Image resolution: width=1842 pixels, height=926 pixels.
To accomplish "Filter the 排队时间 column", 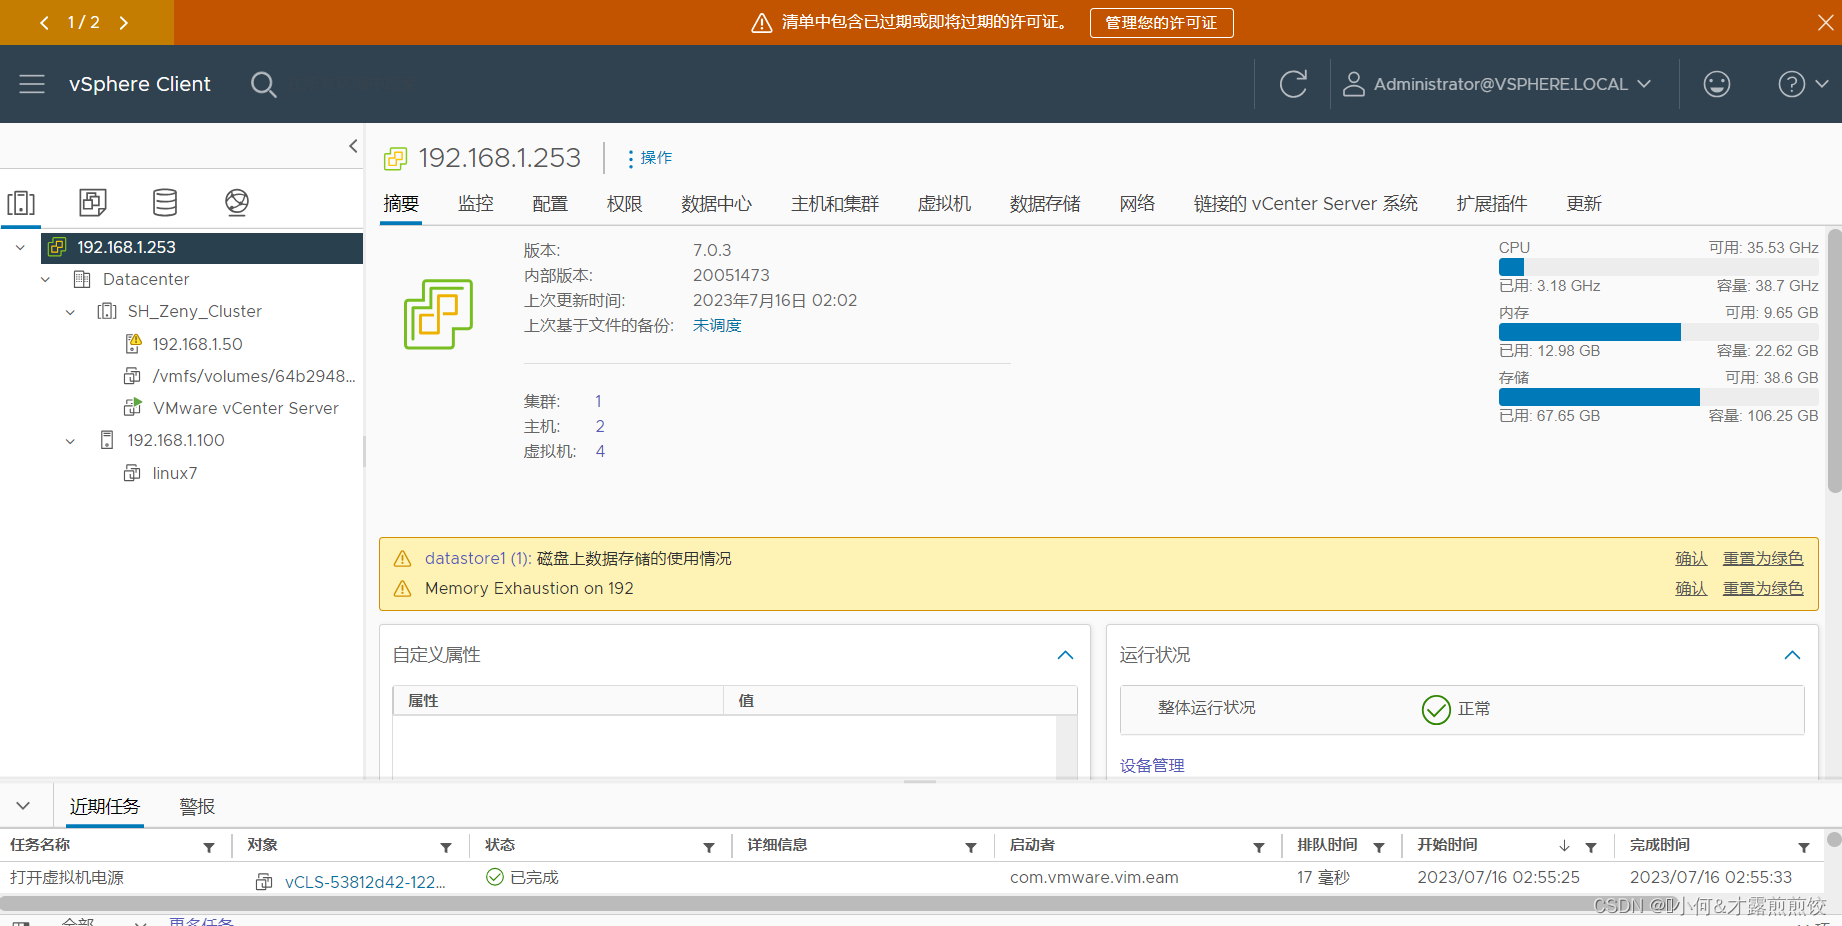I will [x=1379, y=847].
